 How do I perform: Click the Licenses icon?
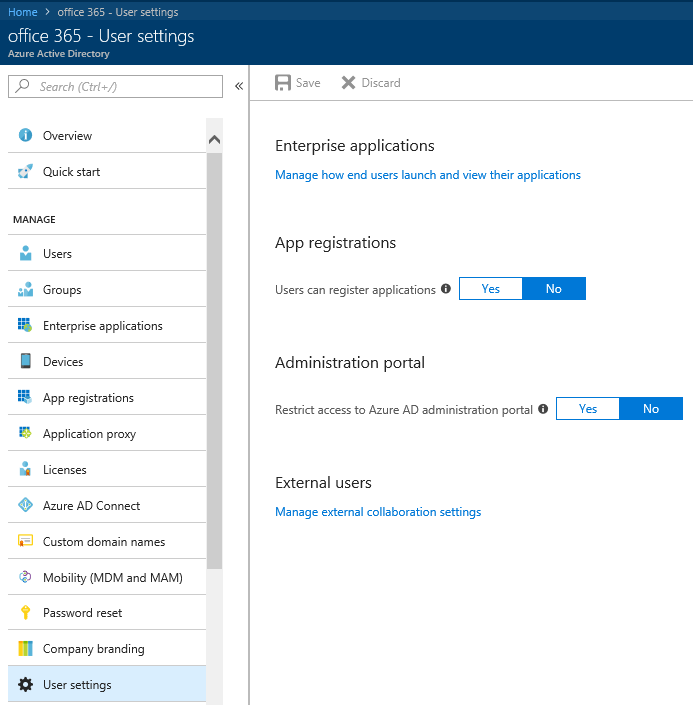point(25,469)
